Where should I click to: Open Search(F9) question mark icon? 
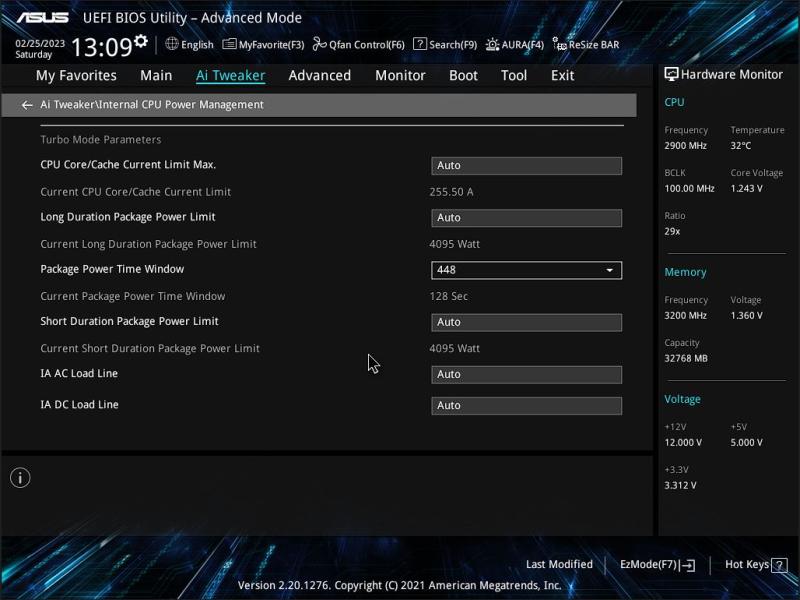[x=420, y=44]
